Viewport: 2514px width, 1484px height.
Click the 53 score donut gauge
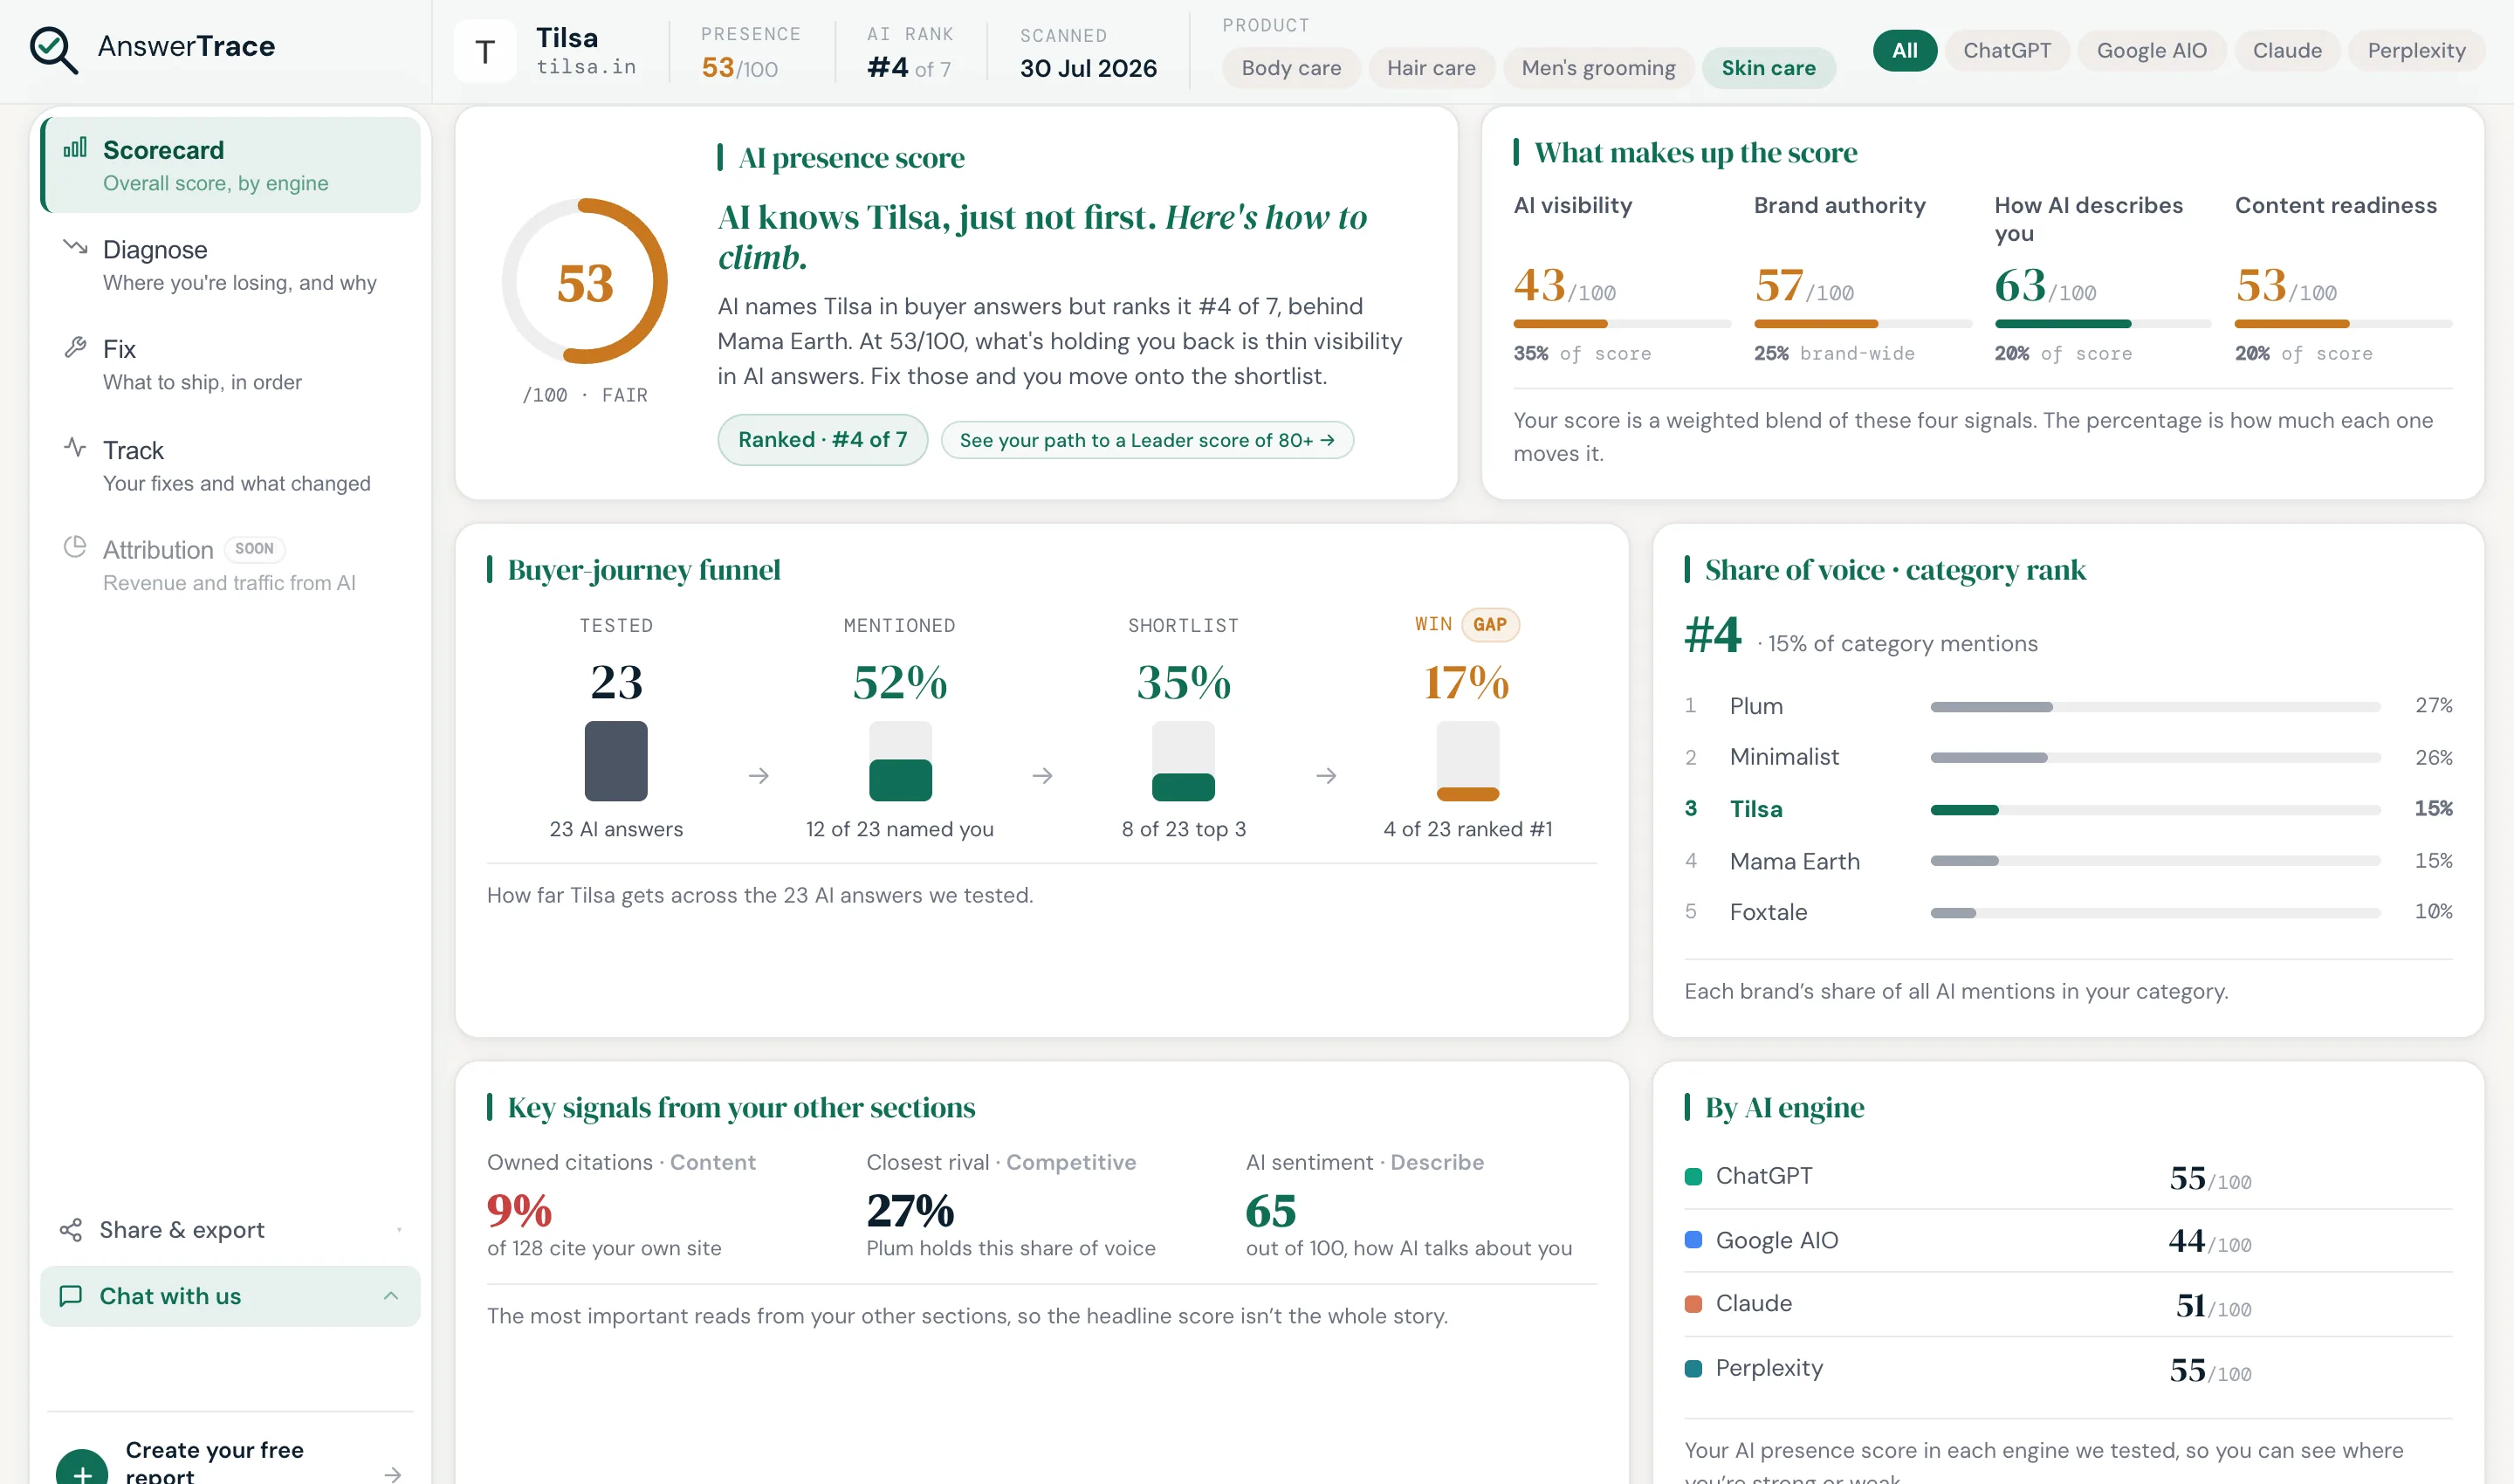click(585, 281)
